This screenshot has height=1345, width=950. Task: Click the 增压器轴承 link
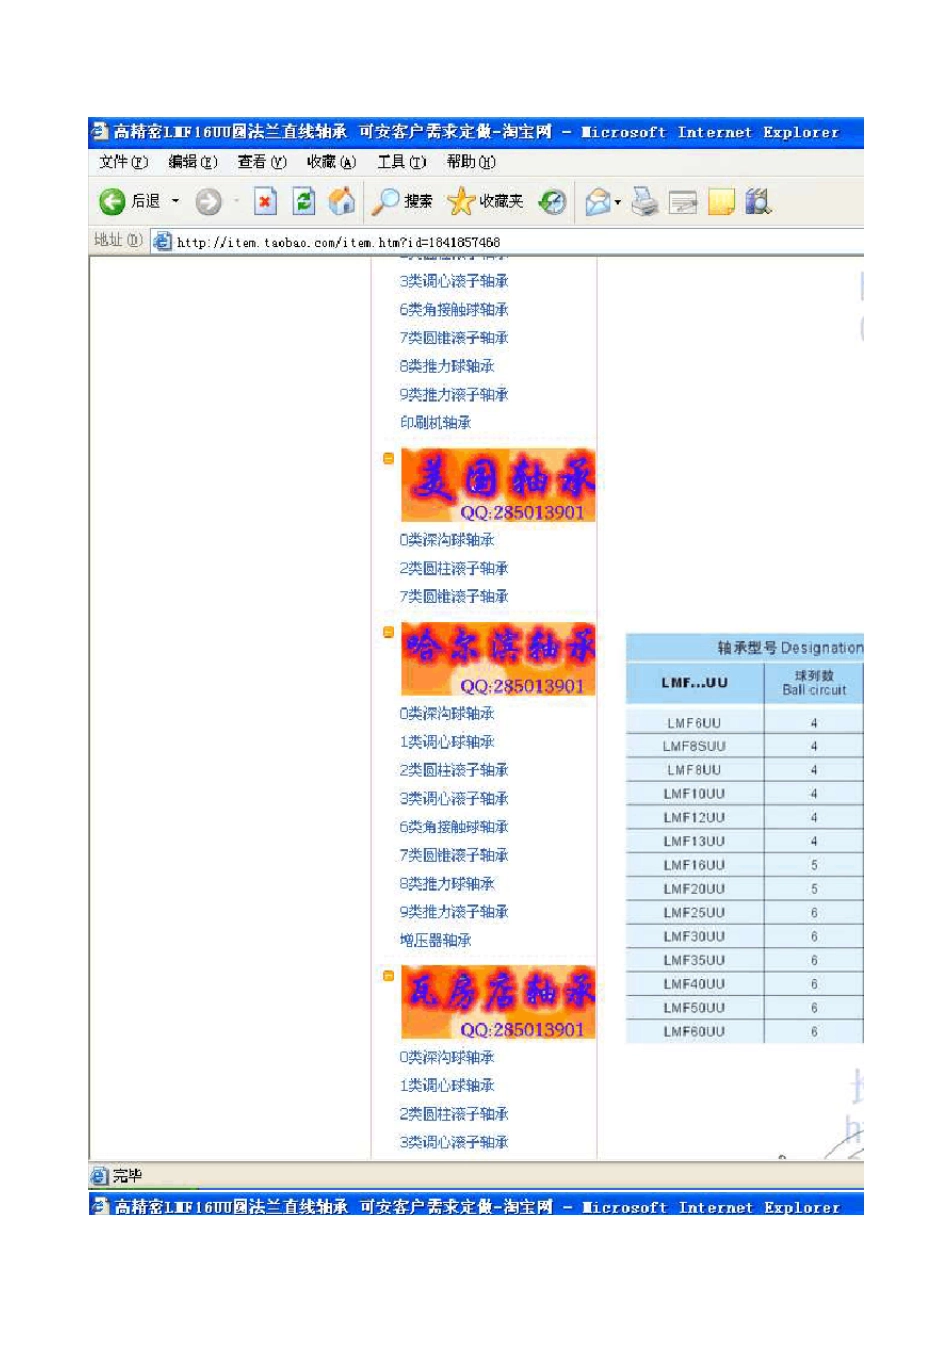[435, 940]
